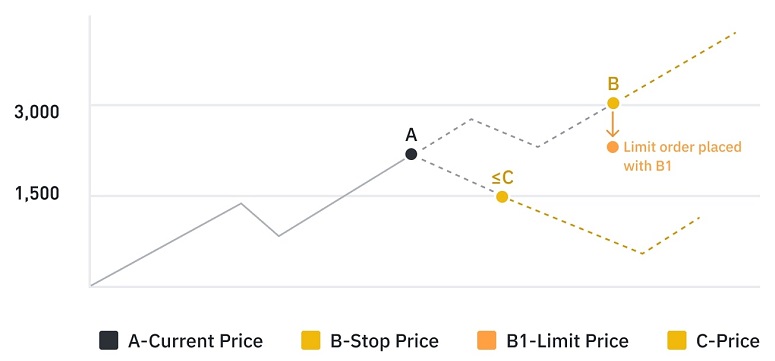Click the yellow point C marker
The height and width of the screenshot is (361, 775).
click(502, 197)
